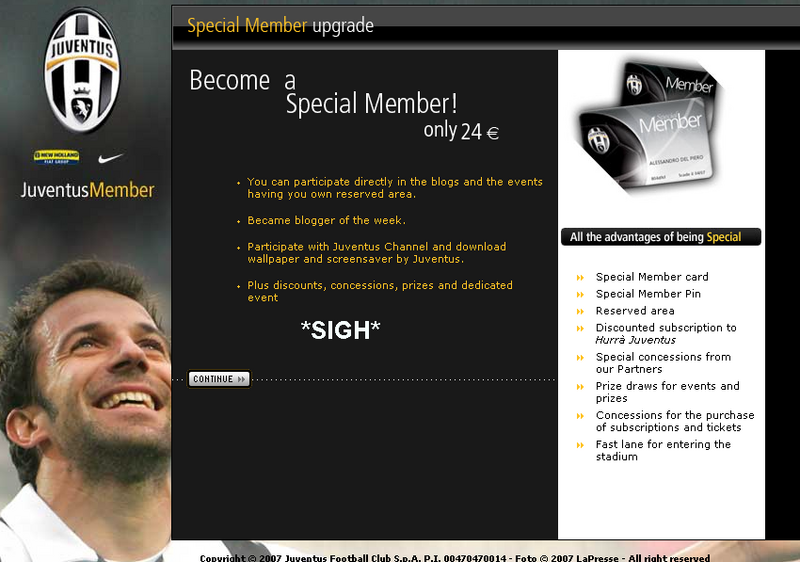
Task: Click the Became blogger of the week item
Action: point(327,220)
